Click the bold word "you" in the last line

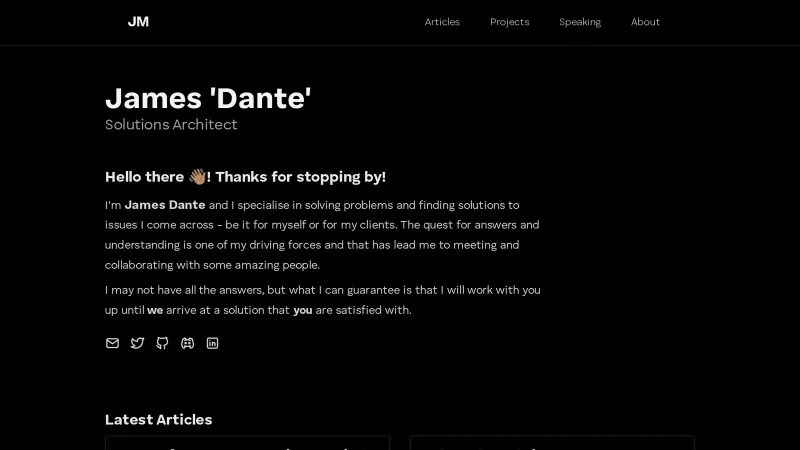[x=302, y=310]
